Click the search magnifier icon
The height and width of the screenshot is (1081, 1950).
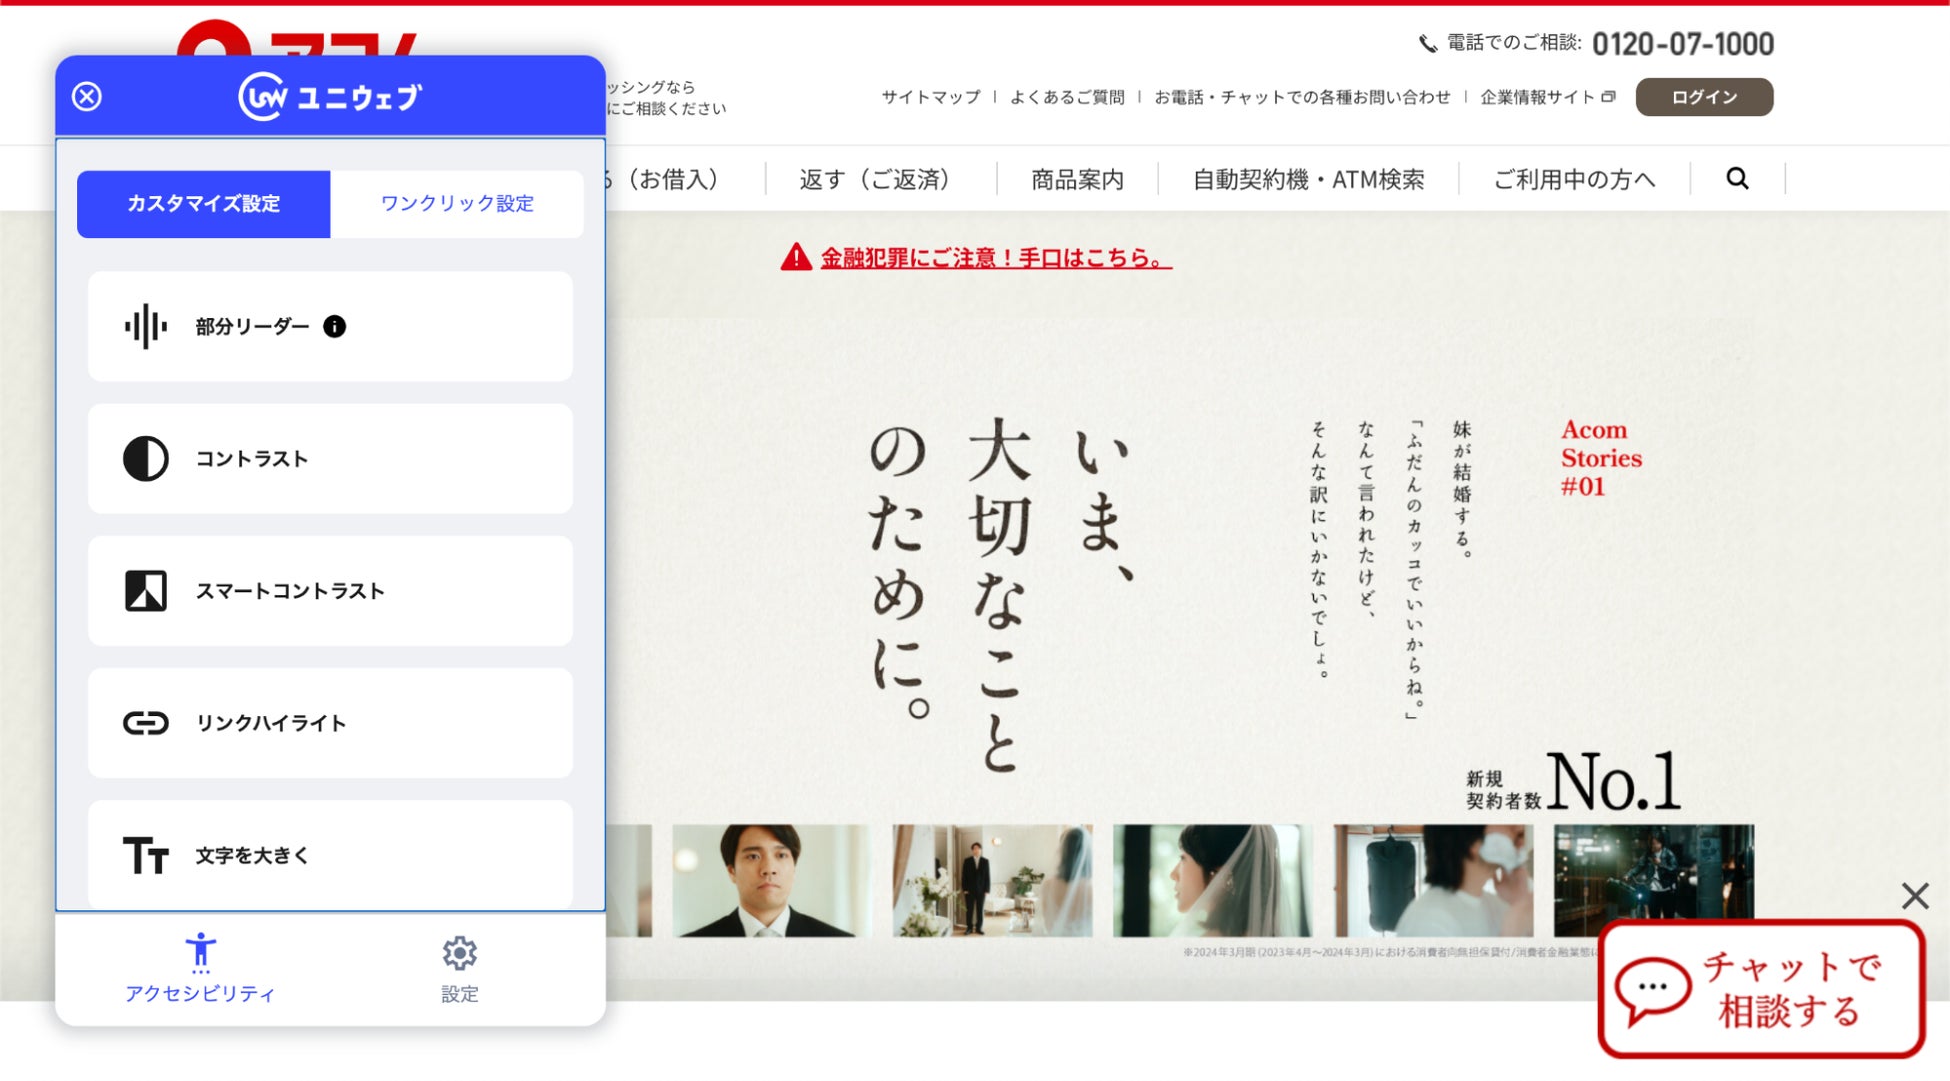pyautogui.click(x=1737, y=178)
